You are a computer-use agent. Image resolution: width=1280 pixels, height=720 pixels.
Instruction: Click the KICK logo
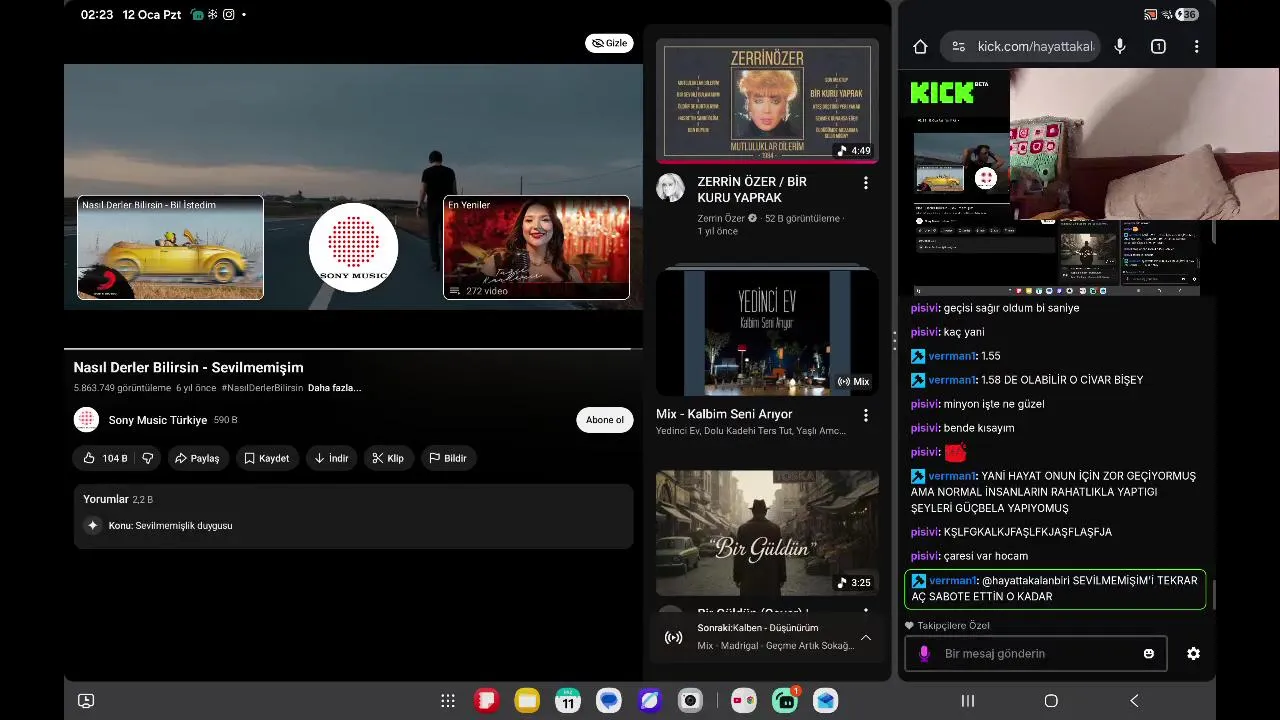click(942, 93)
